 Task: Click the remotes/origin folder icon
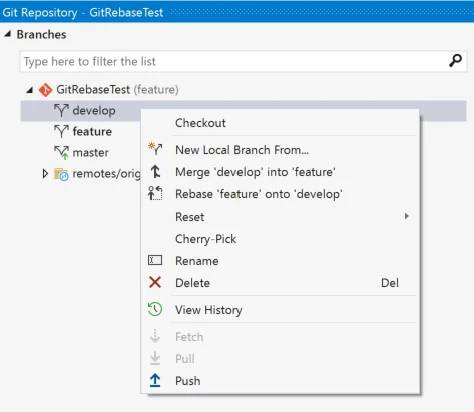point(61,174)
